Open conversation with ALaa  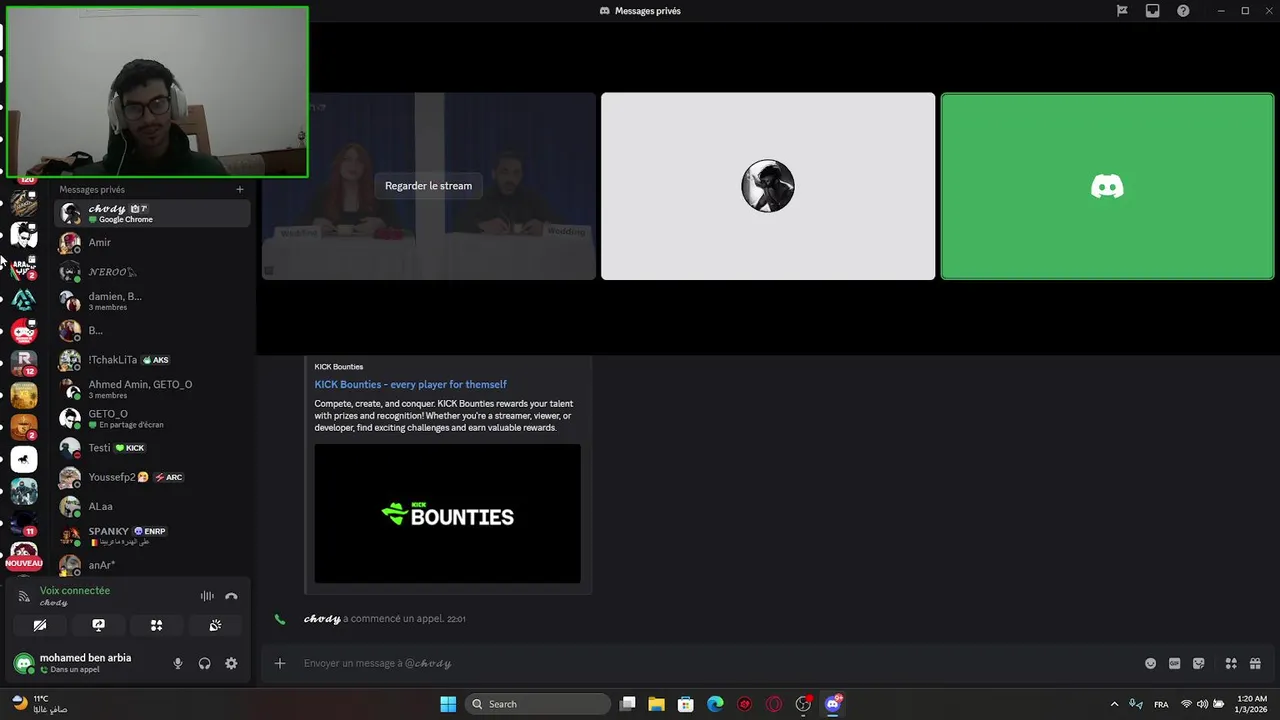pyautogui.click(x=152, y=506)
